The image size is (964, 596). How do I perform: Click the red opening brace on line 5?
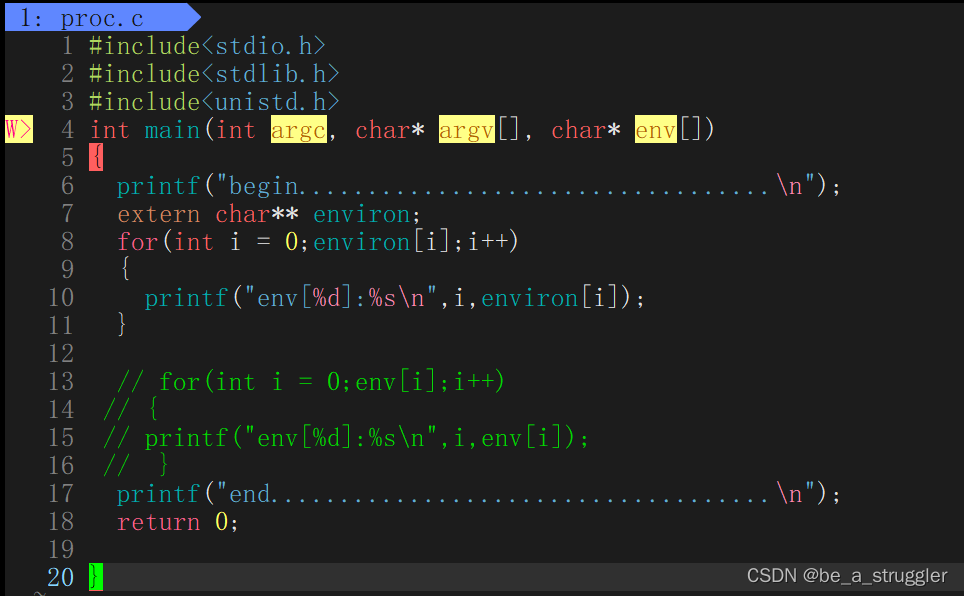tap(96, 157)
